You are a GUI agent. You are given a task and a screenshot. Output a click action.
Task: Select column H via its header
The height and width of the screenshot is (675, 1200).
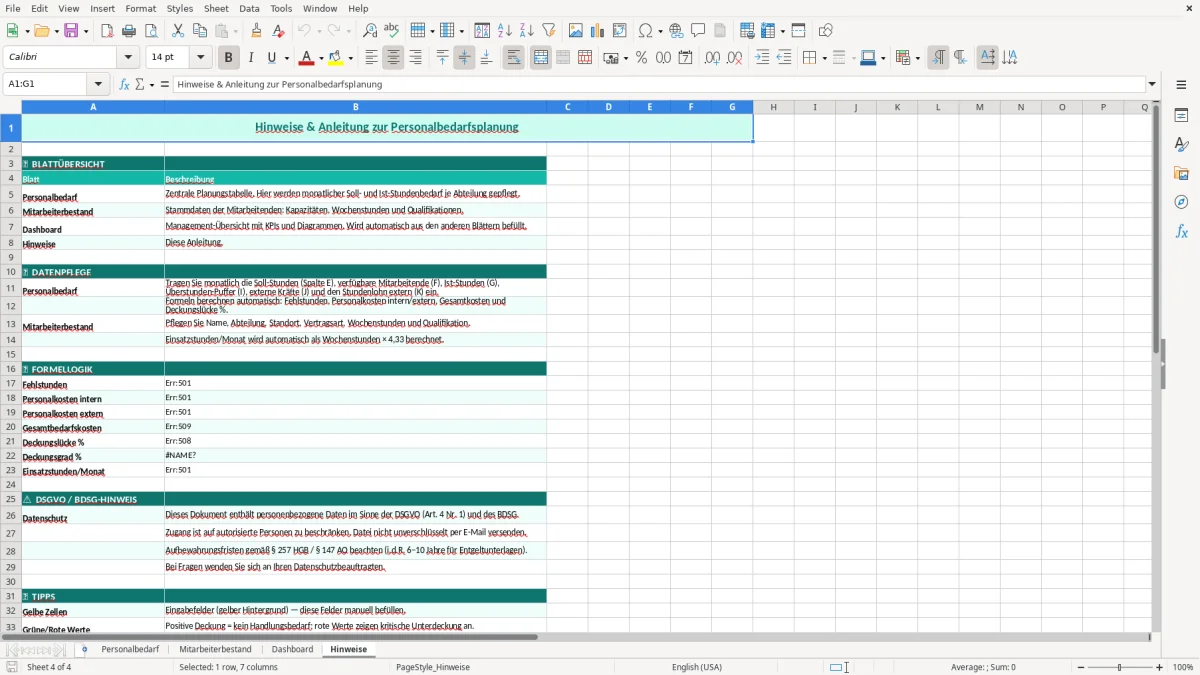[773, 107]
